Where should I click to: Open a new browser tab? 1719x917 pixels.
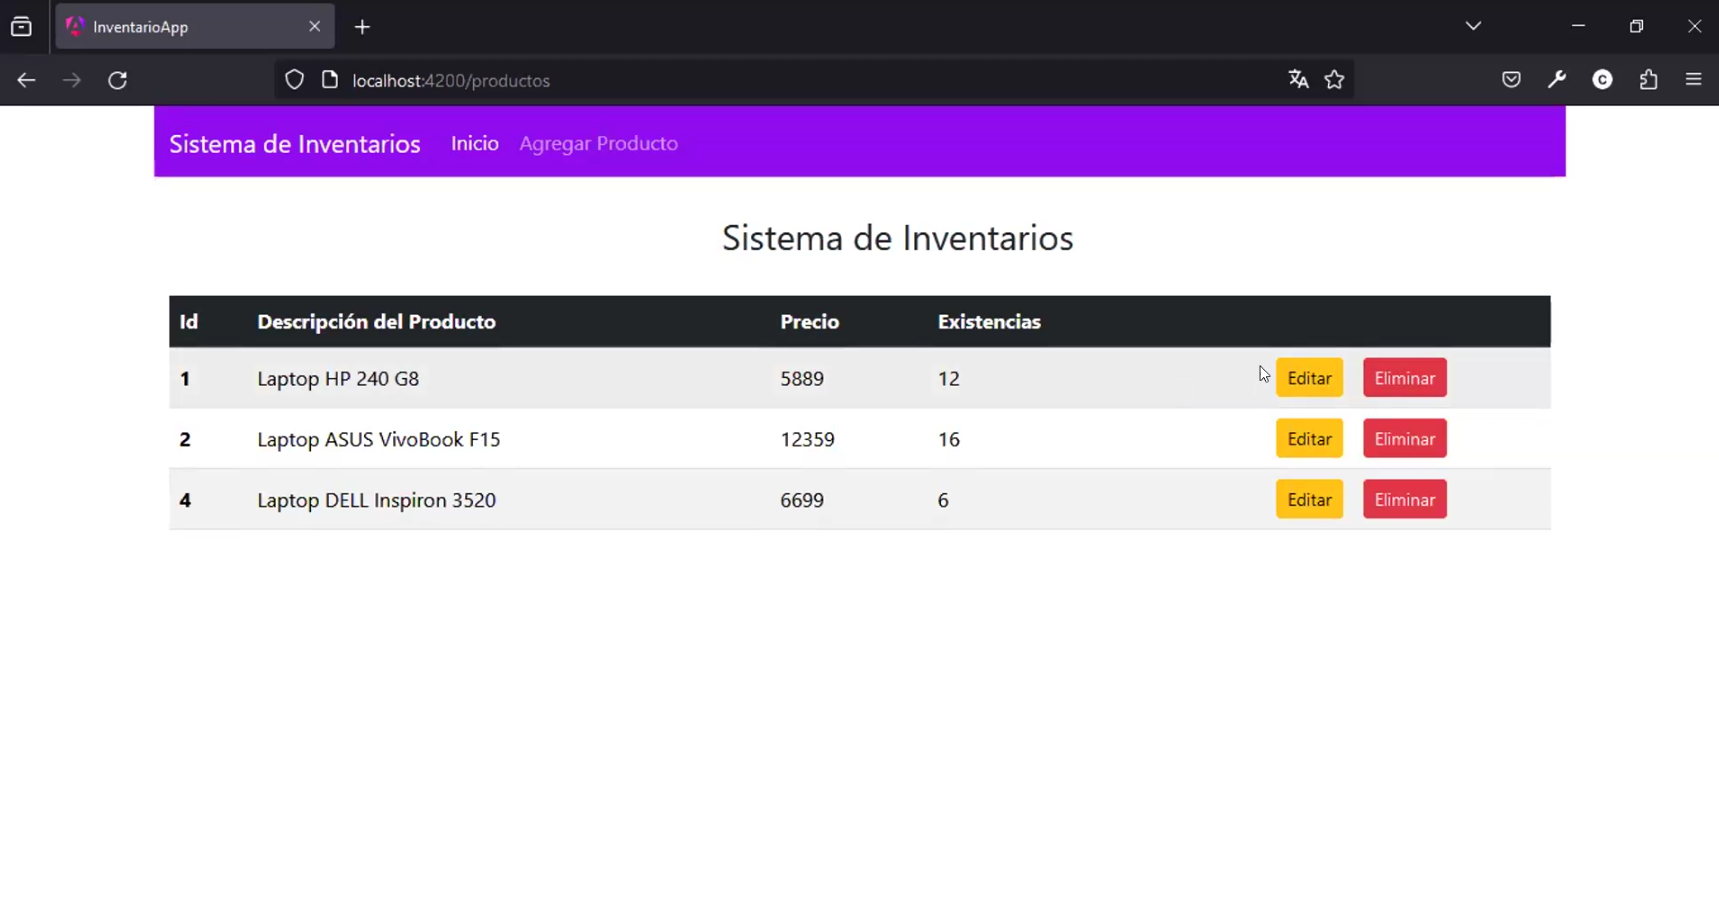pyautogui.click(x=362, y=27)
